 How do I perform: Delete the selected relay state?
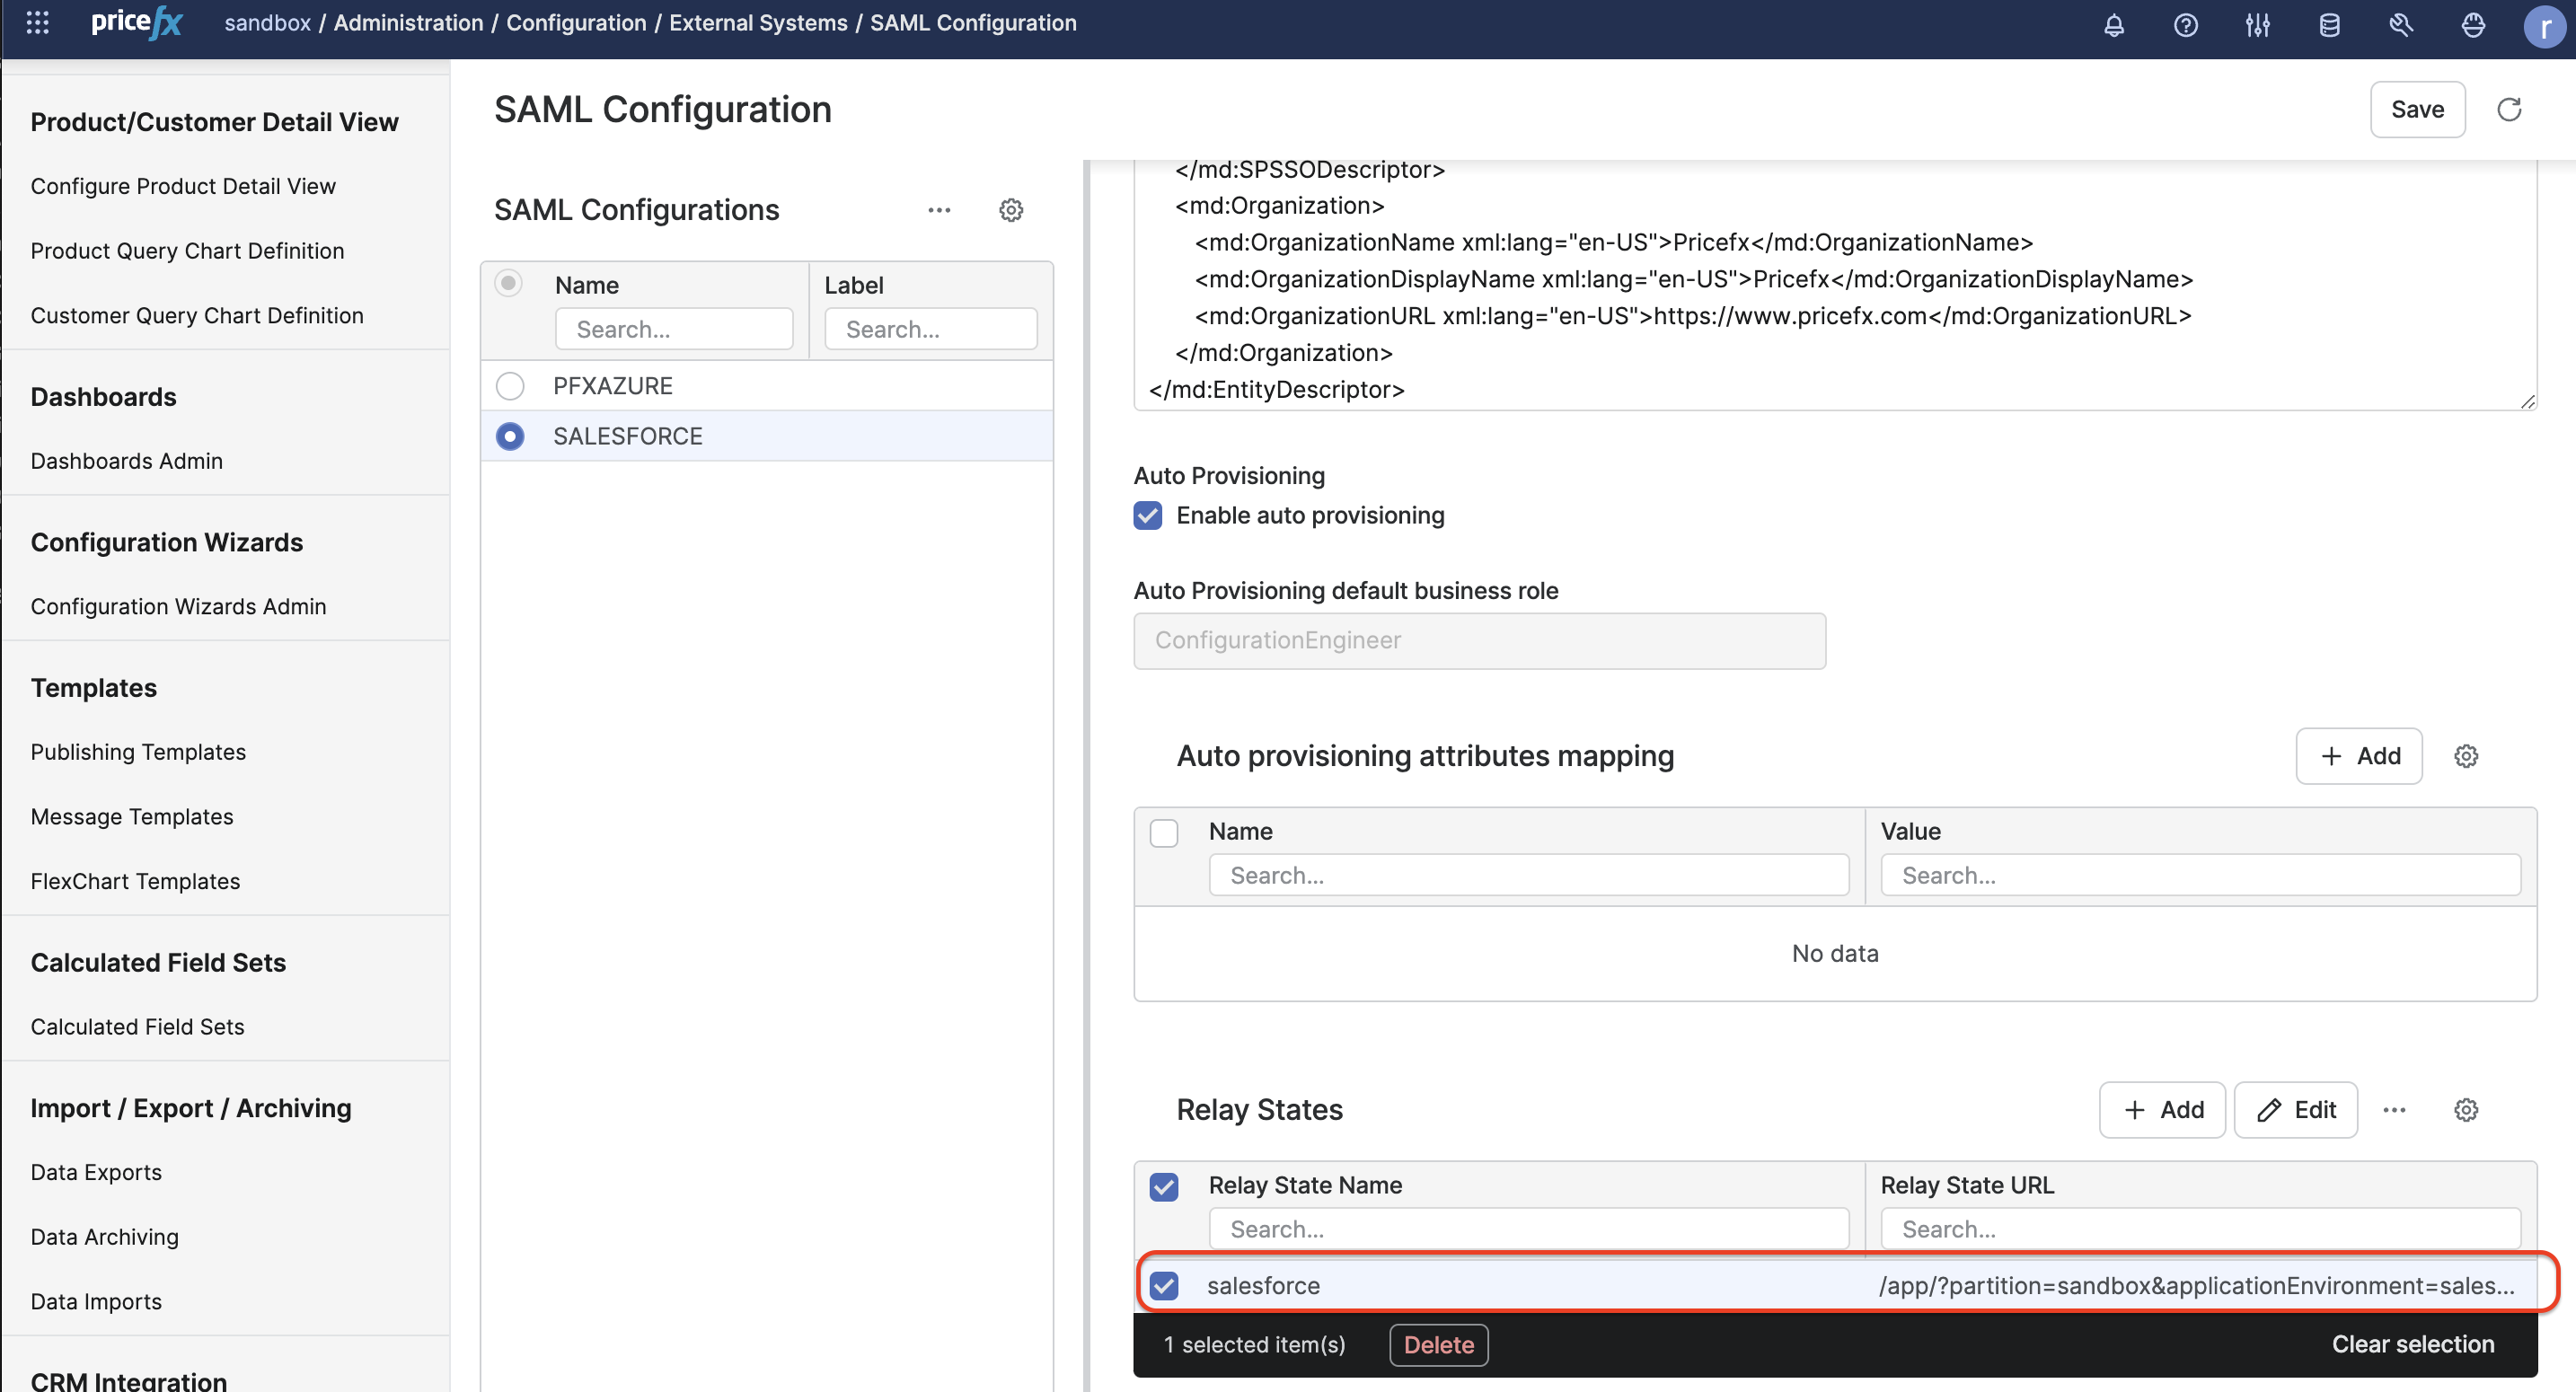coord(1438,1344)
